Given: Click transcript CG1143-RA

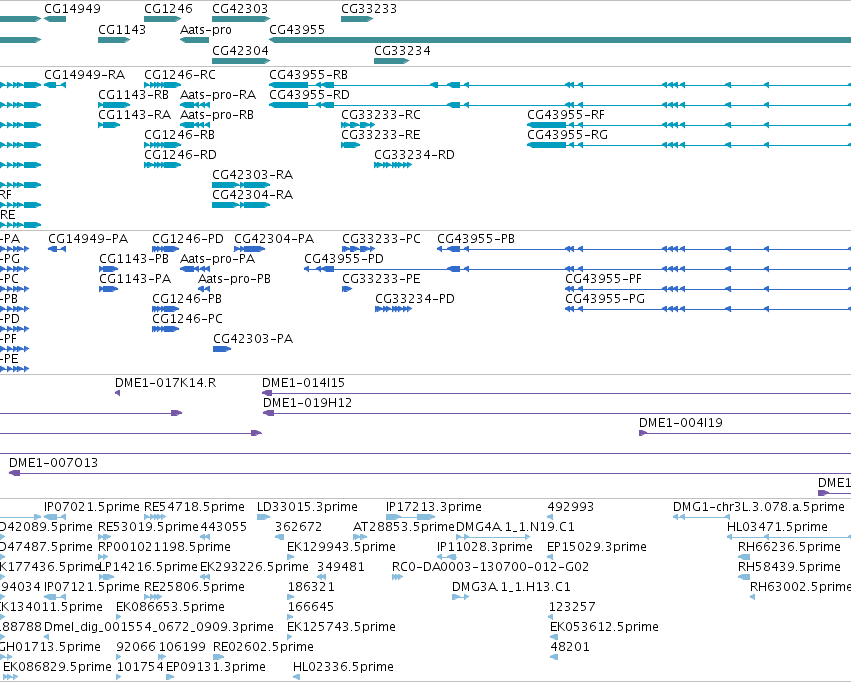Looking at the screenshot, I should (x=135, y=114).
